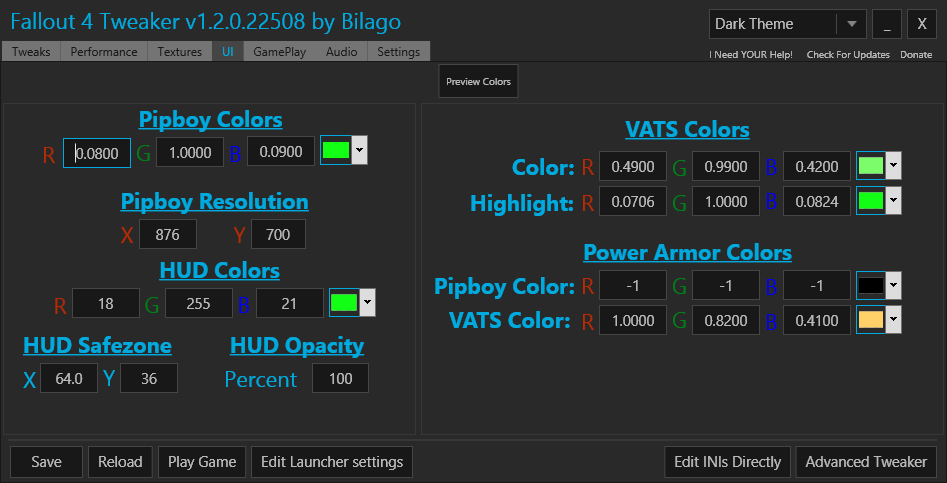The height and width of the screenshot is (483, 947).
Task: Click Check For Updates link
Action: pos(848,55)
